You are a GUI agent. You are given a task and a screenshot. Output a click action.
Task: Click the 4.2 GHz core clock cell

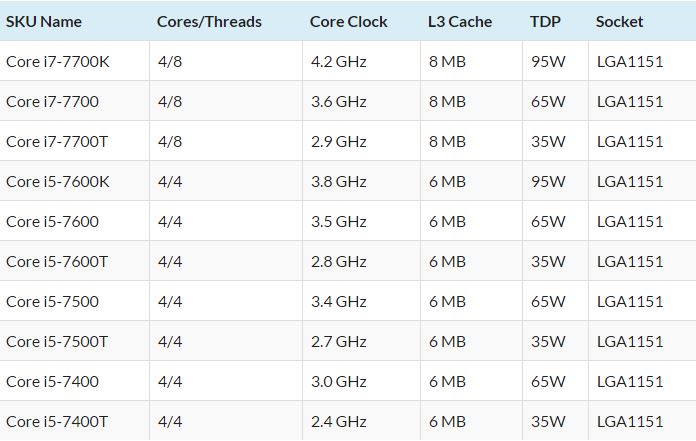click(x=338, y=62)
